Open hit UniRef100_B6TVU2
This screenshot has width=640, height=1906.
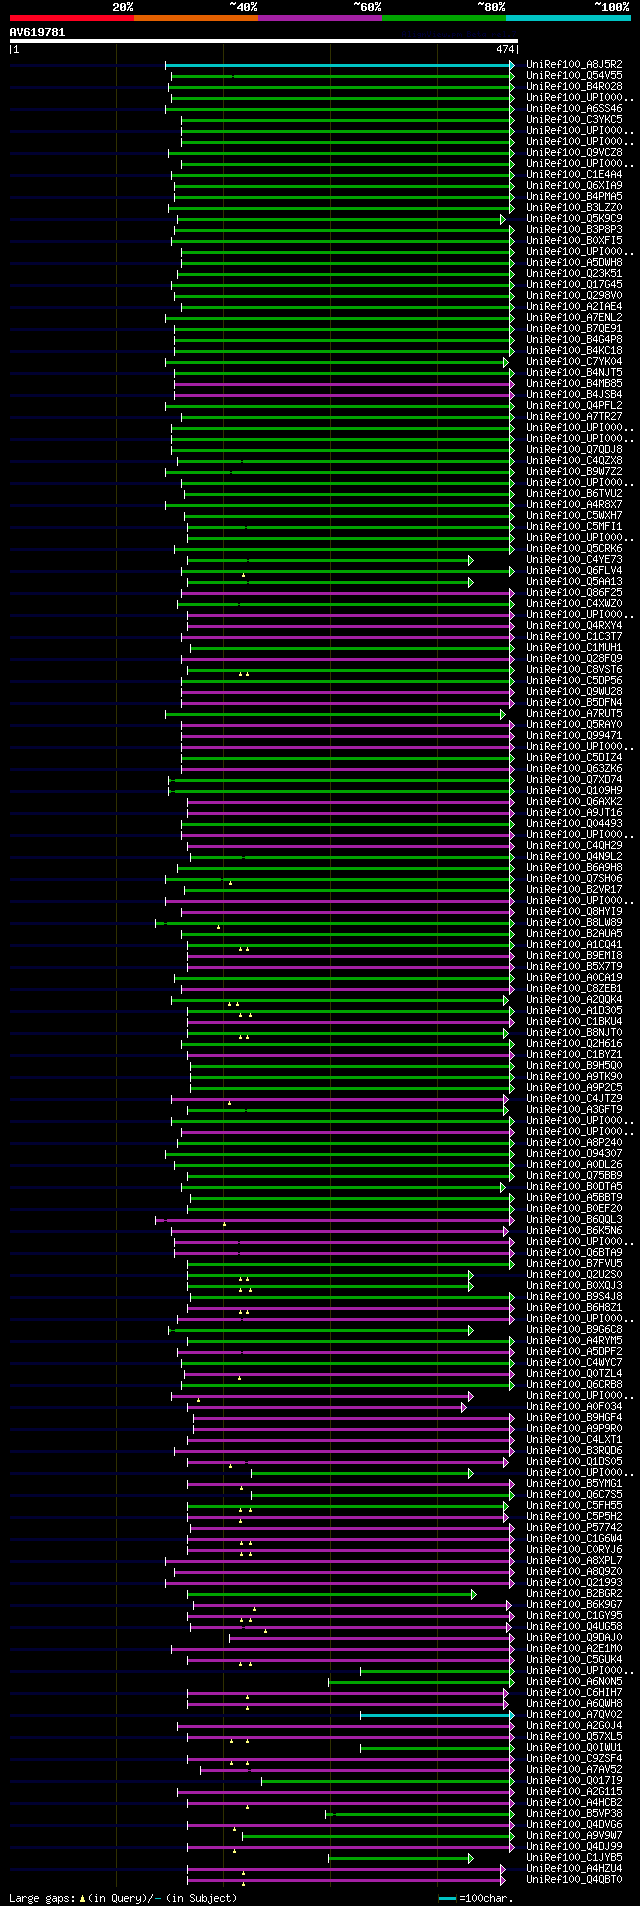coord(575,494)
